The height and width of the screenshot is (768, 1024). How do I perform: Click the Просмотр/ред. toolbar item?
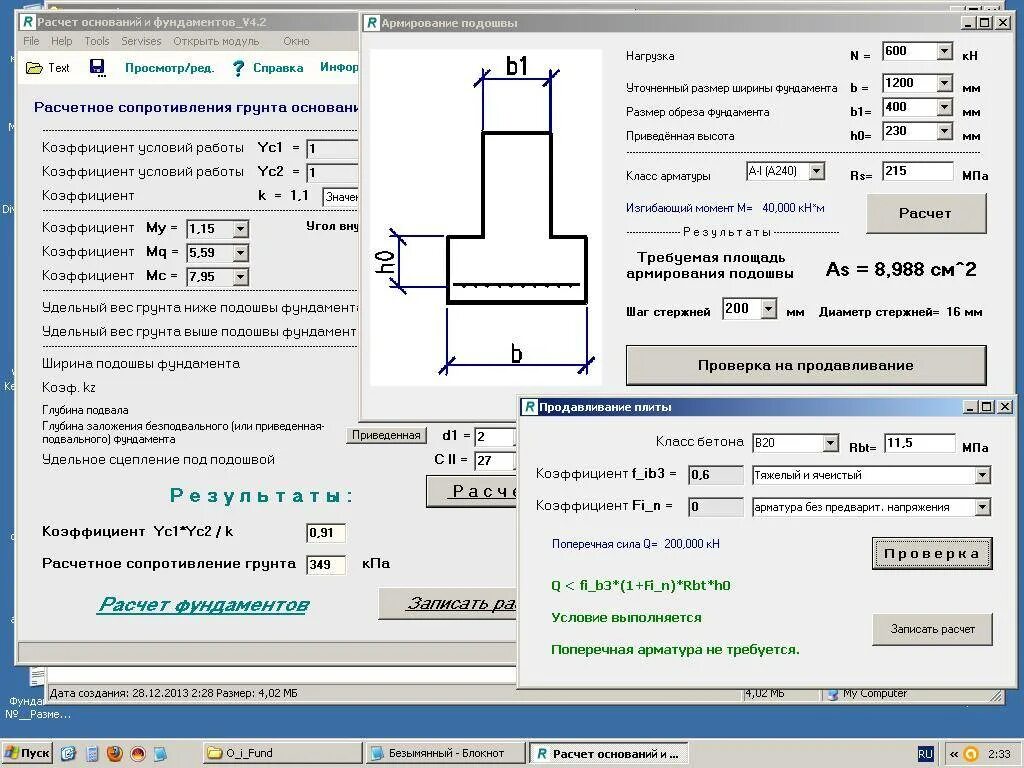tap(170, 68)
